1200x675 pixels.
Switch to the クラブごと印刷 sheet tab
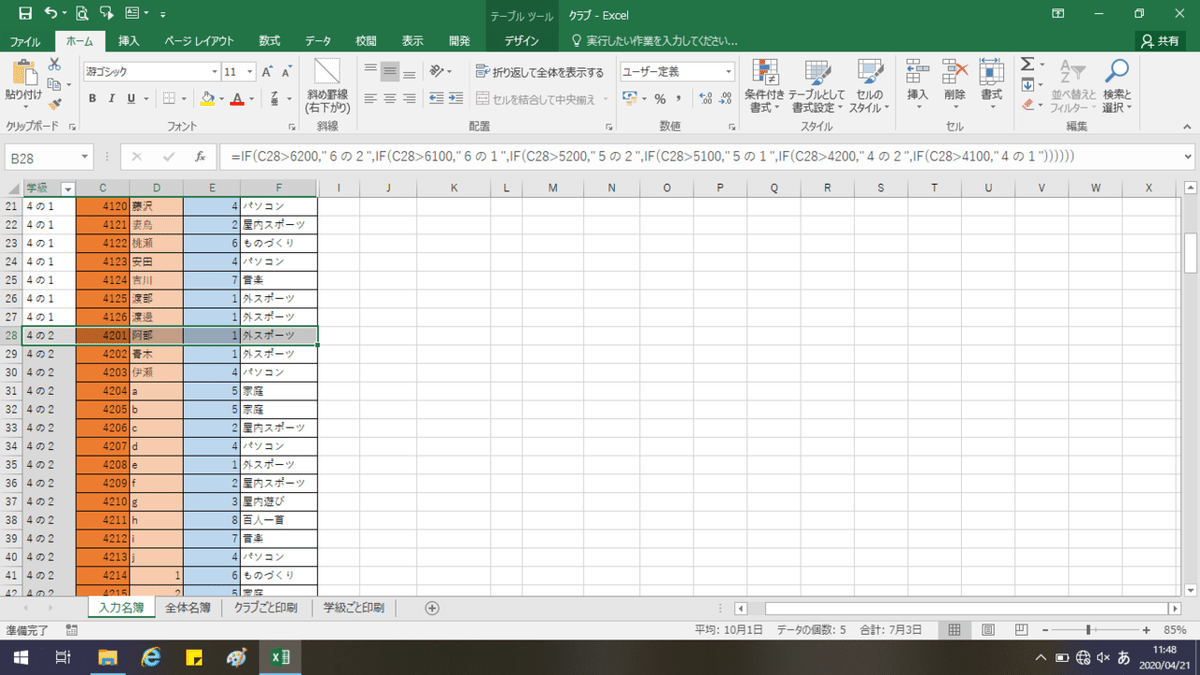[x=267, y=607]
